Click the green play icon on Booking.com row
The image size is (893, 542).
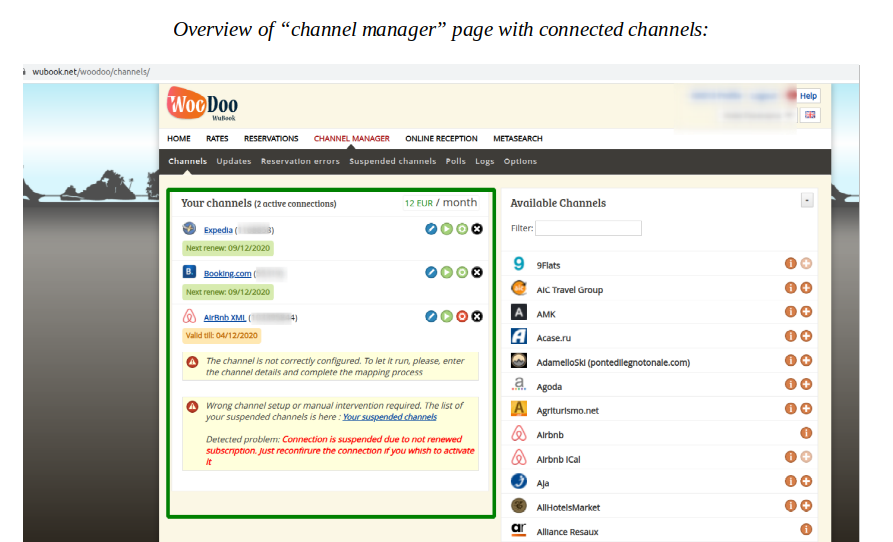[446, 273]
